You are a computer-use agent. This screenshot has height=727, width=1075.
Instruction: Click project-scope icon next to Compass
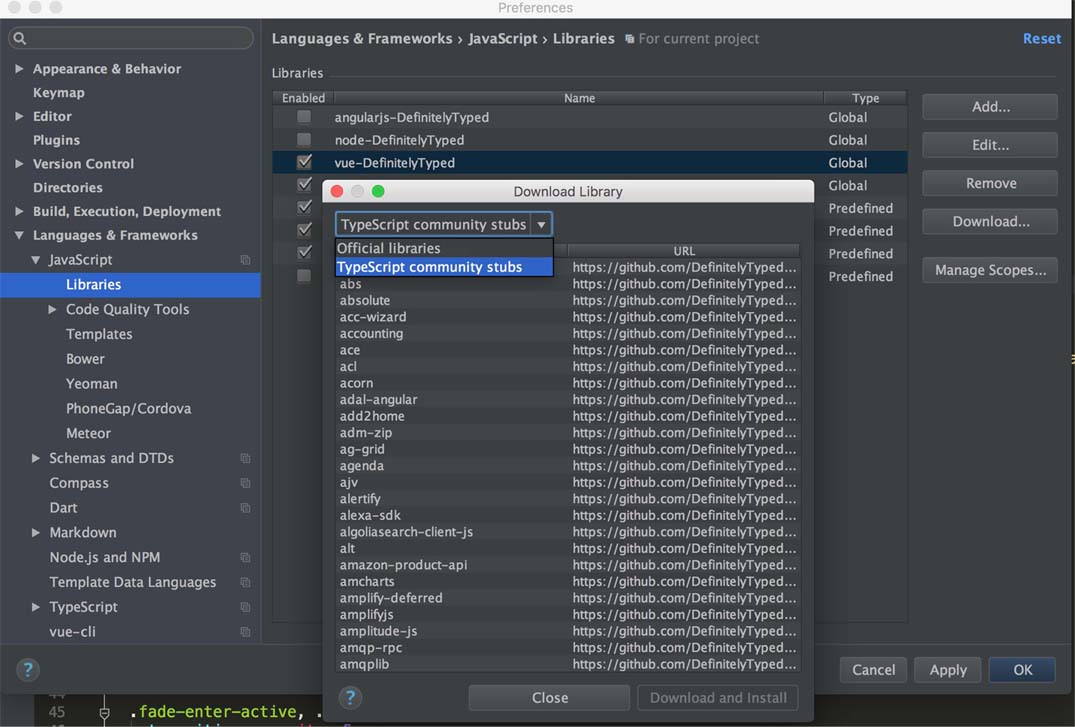tap(245, 483)
